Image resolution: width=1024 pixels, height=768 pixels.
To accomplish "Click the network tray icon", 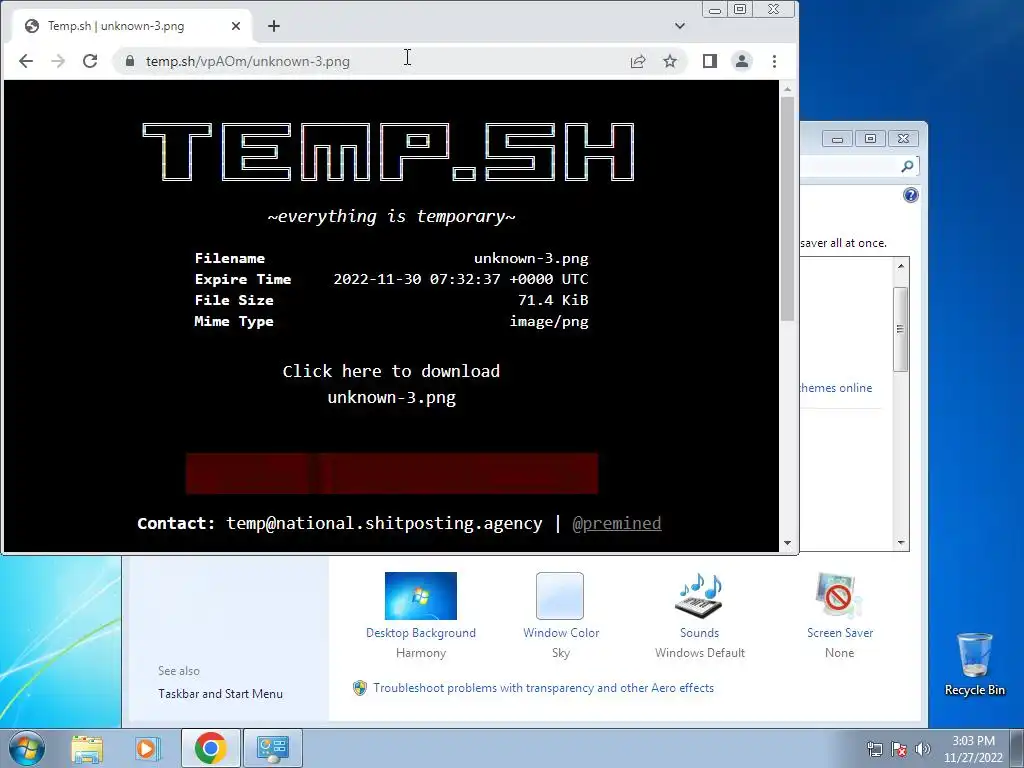I will coord(874,749).
